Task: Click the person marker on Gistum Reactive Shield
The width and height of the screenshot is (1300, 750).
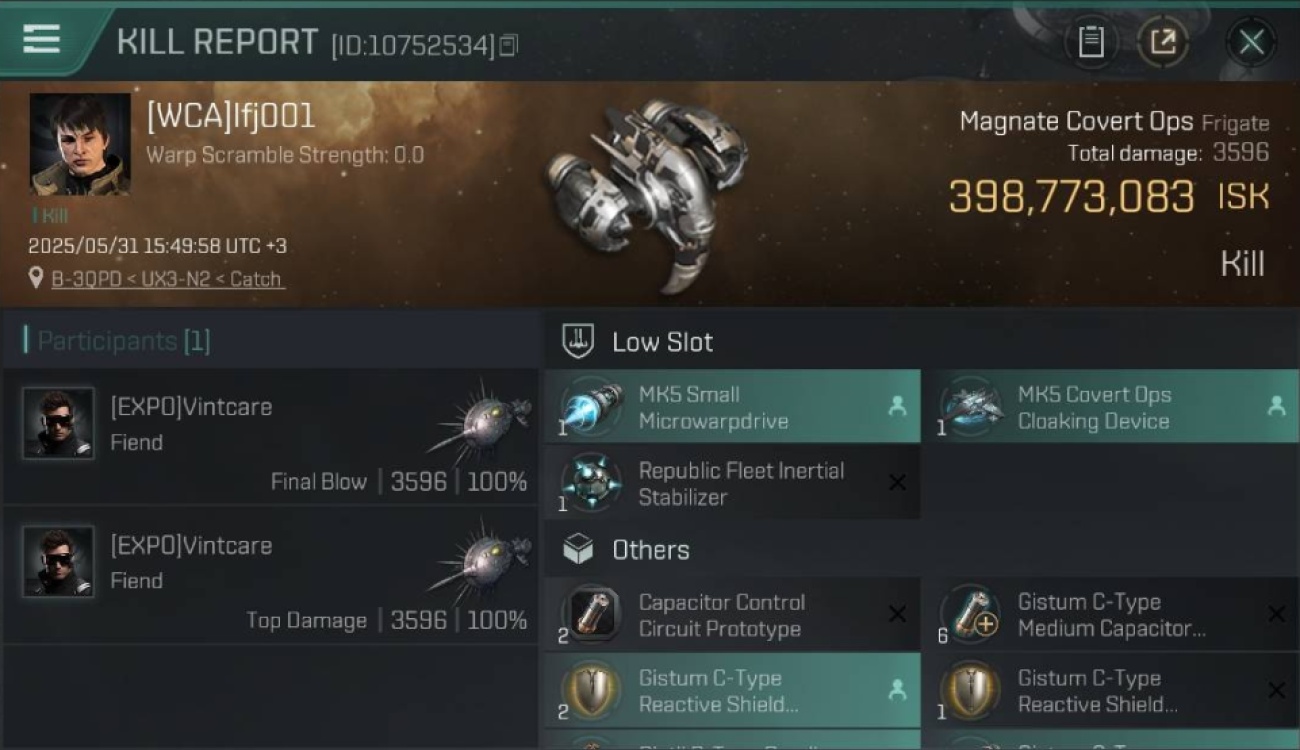Action: click(x=897, y=690)
